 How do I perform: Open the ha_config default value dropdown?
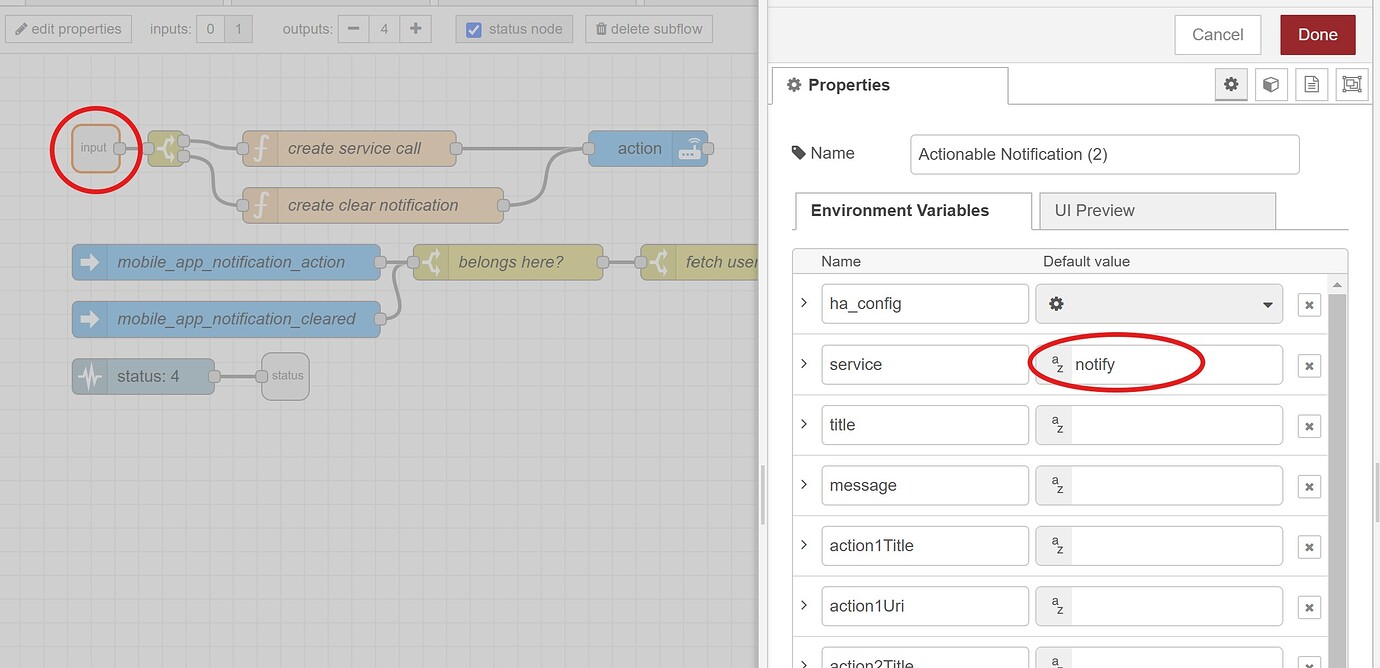(x=1158, y=304)
